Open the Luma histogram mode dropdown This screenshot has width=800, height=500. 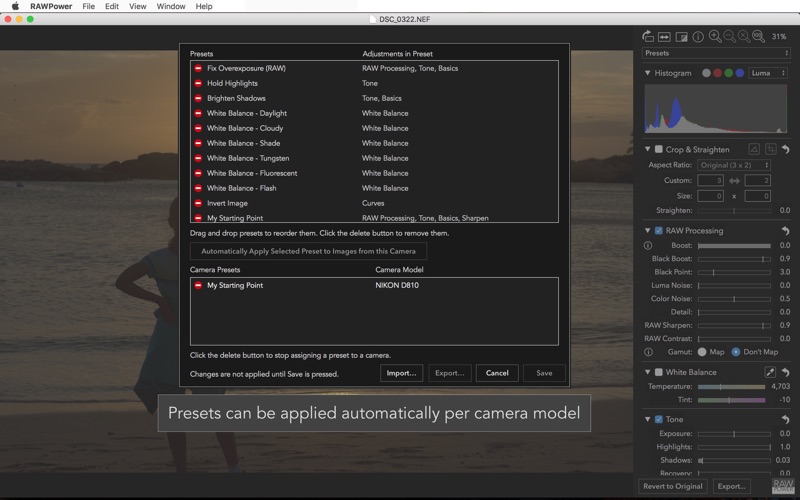coord(768,73)
